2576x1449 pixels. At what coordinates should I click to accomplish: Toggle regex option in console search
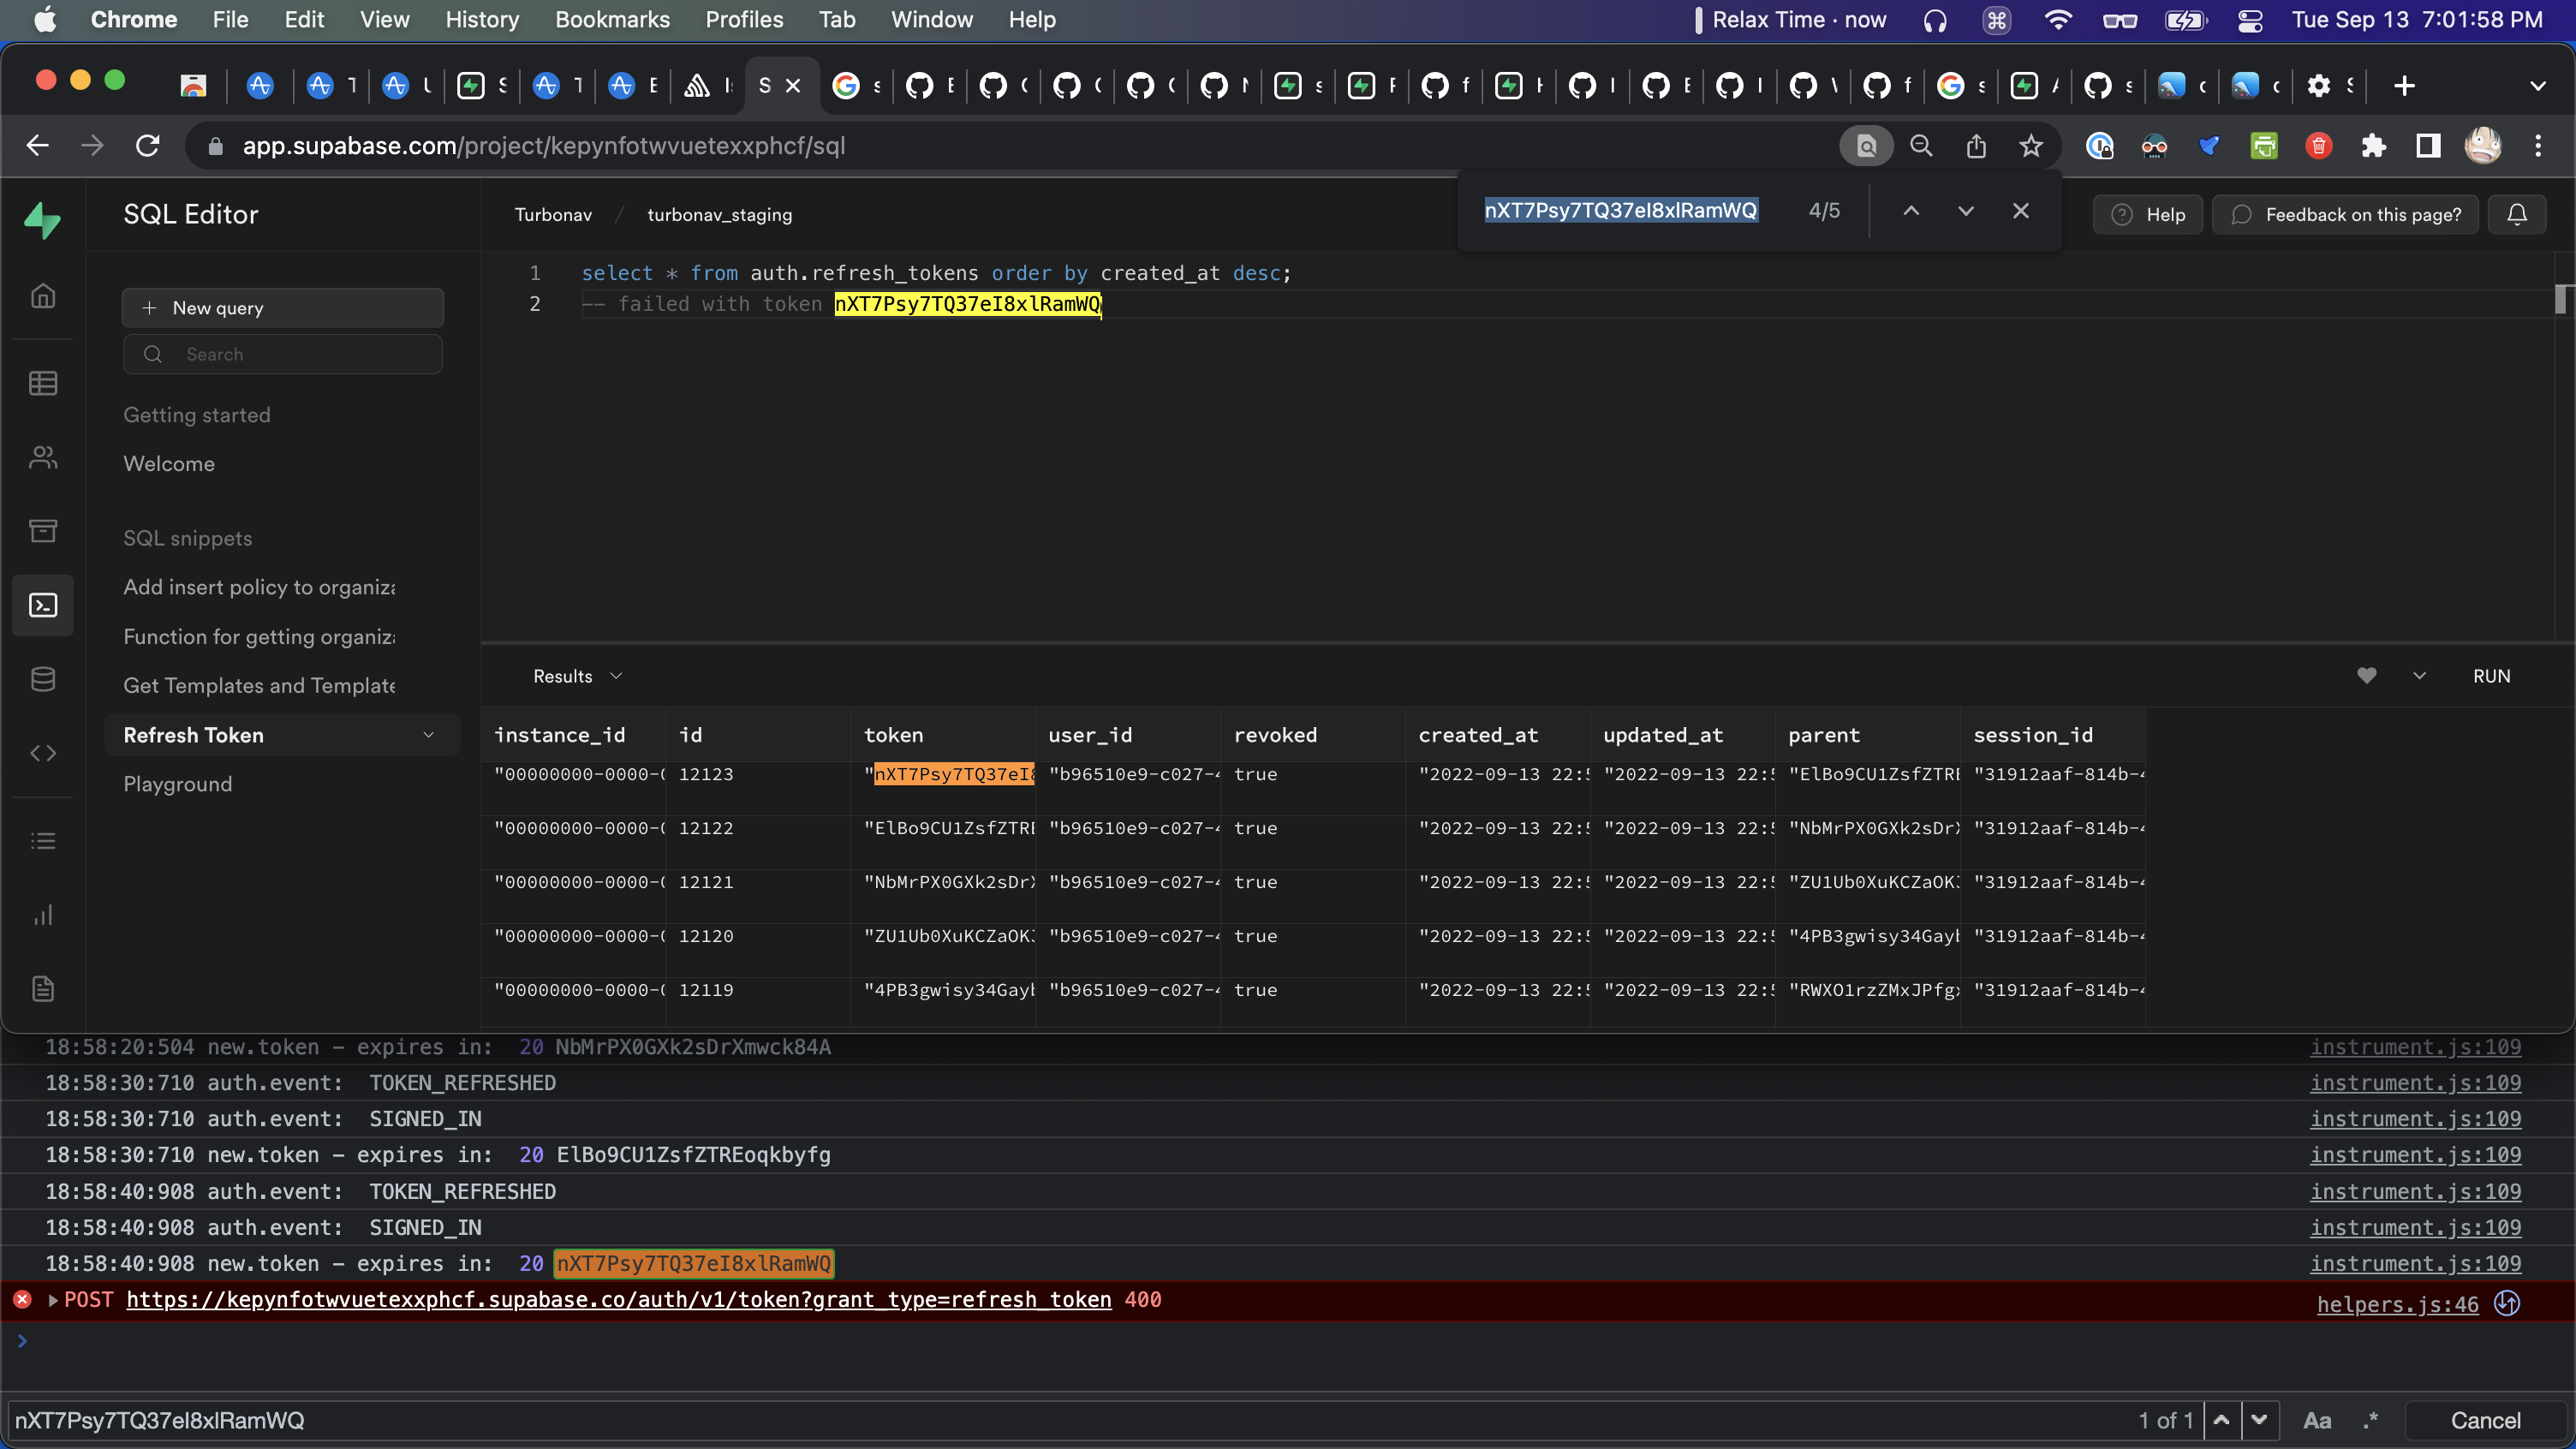[2370, 1420]
